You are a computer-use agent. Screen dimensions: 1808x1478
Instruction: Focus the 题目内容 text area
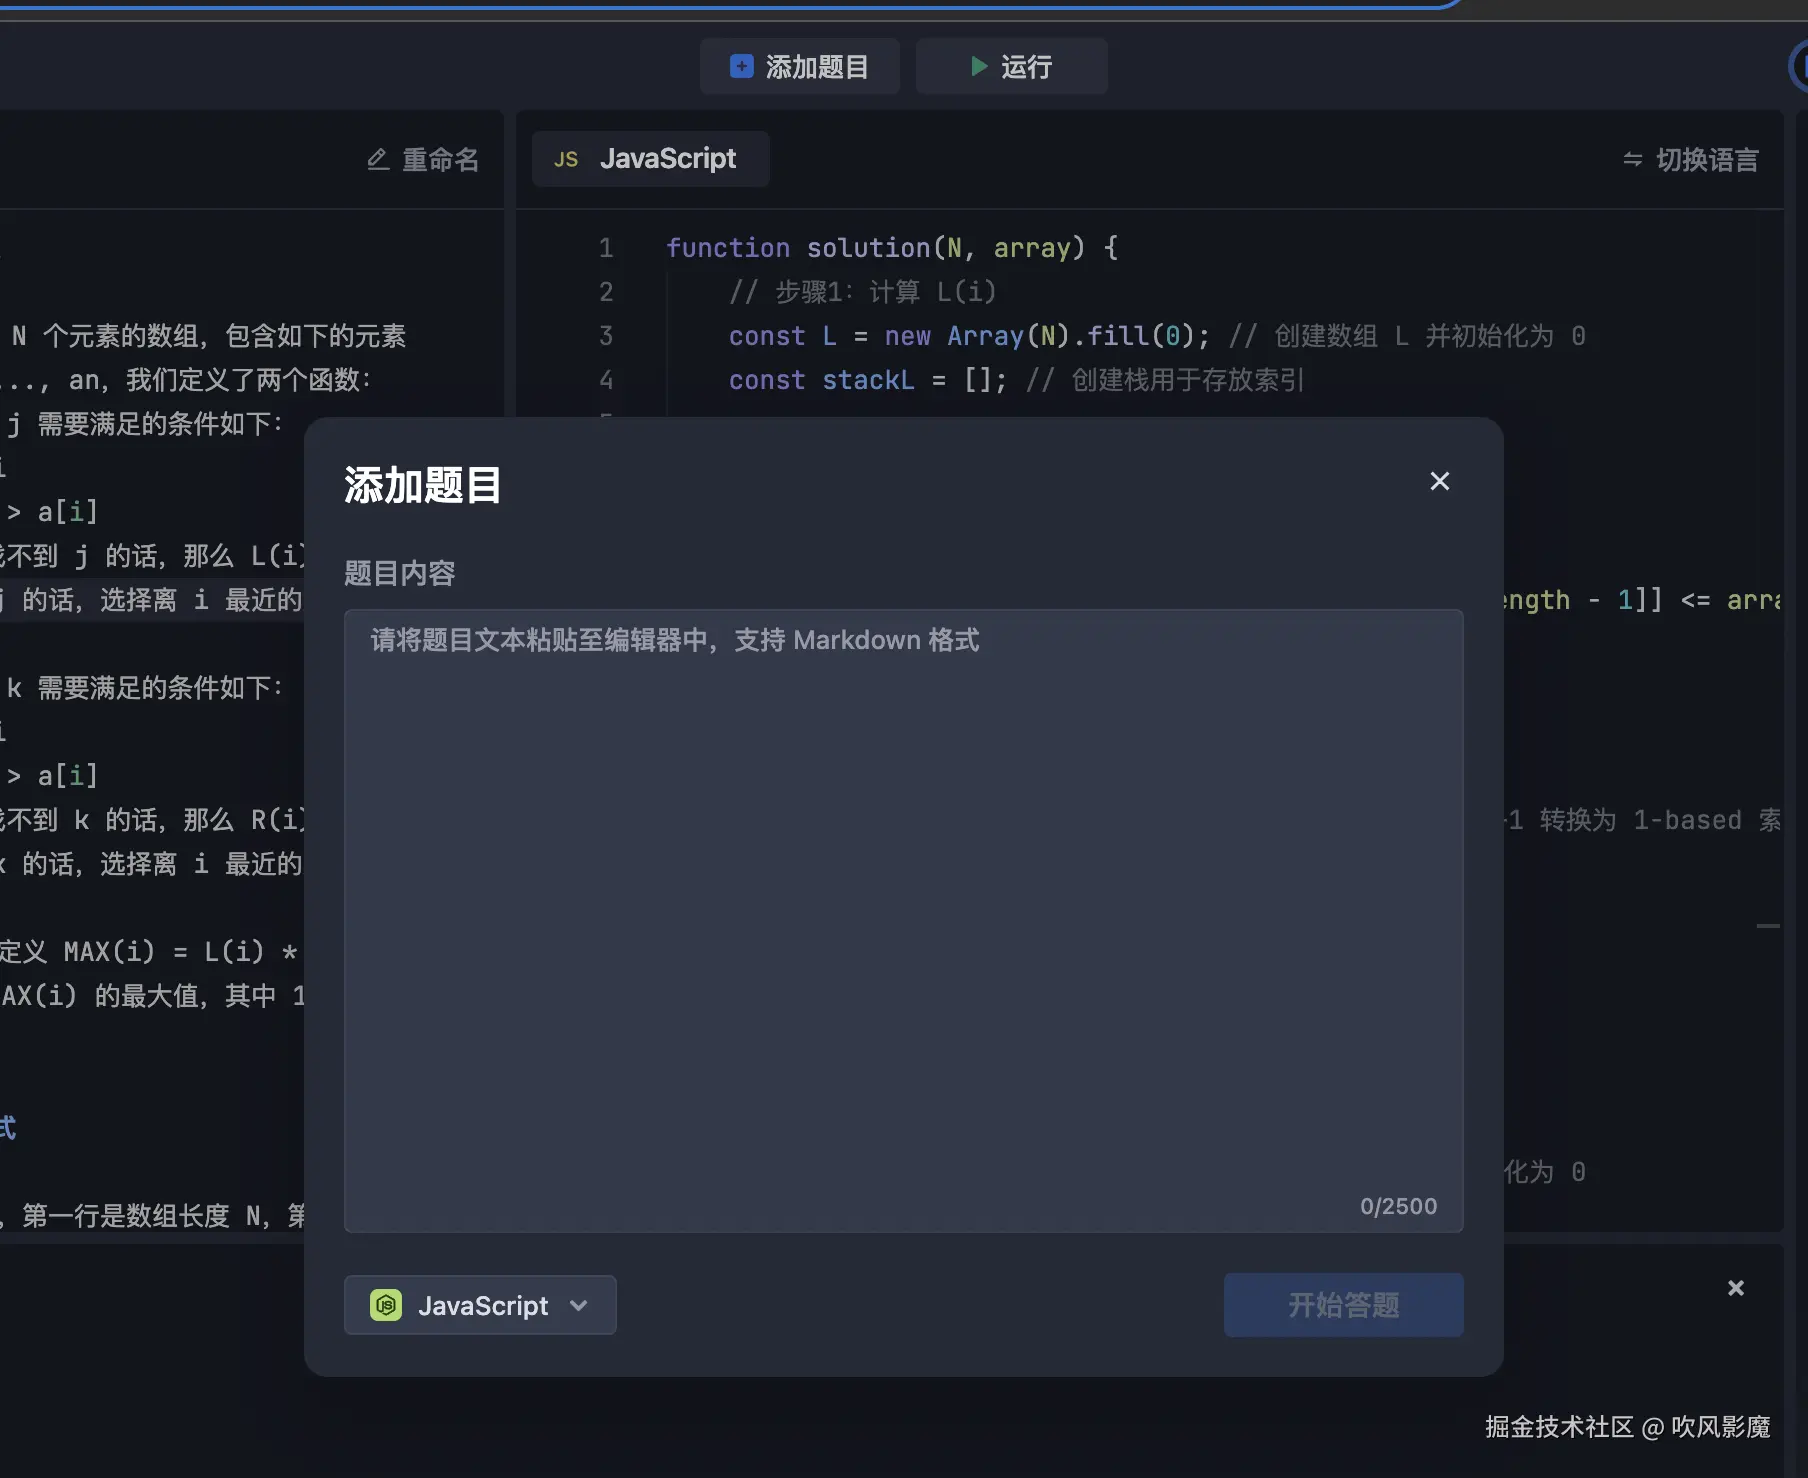tap(904, 921)
